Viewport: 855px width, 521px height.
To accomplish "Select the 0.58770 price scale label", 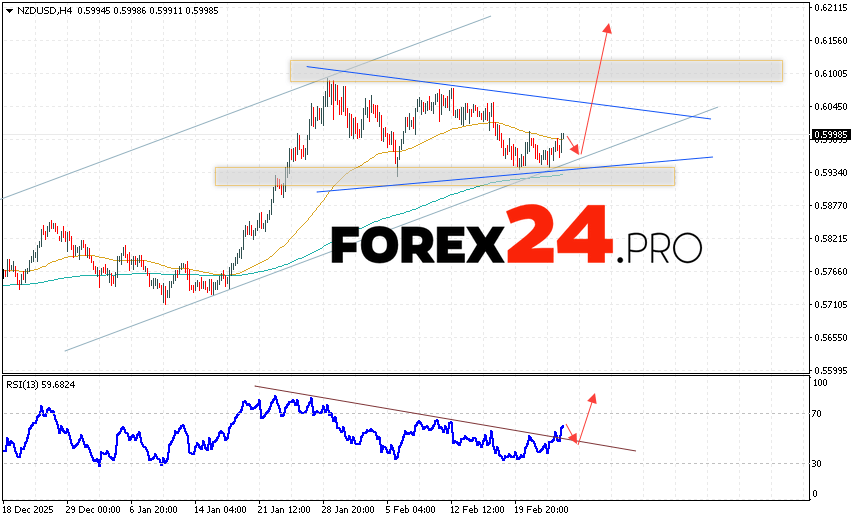I will (x=831, y=206).
